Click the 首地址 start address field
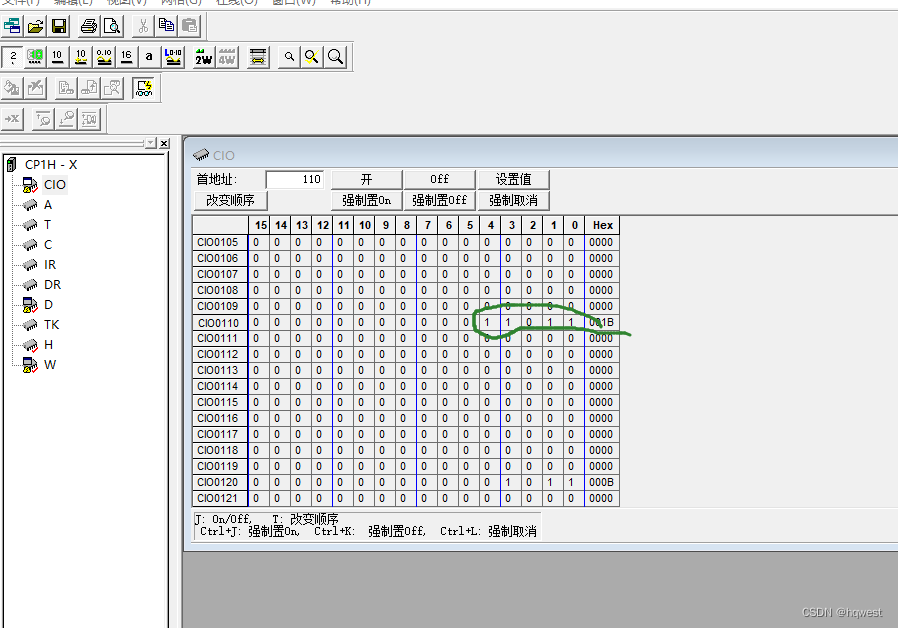Image resolution: width=898 pixels, height=628 pixels. point(295,180)
